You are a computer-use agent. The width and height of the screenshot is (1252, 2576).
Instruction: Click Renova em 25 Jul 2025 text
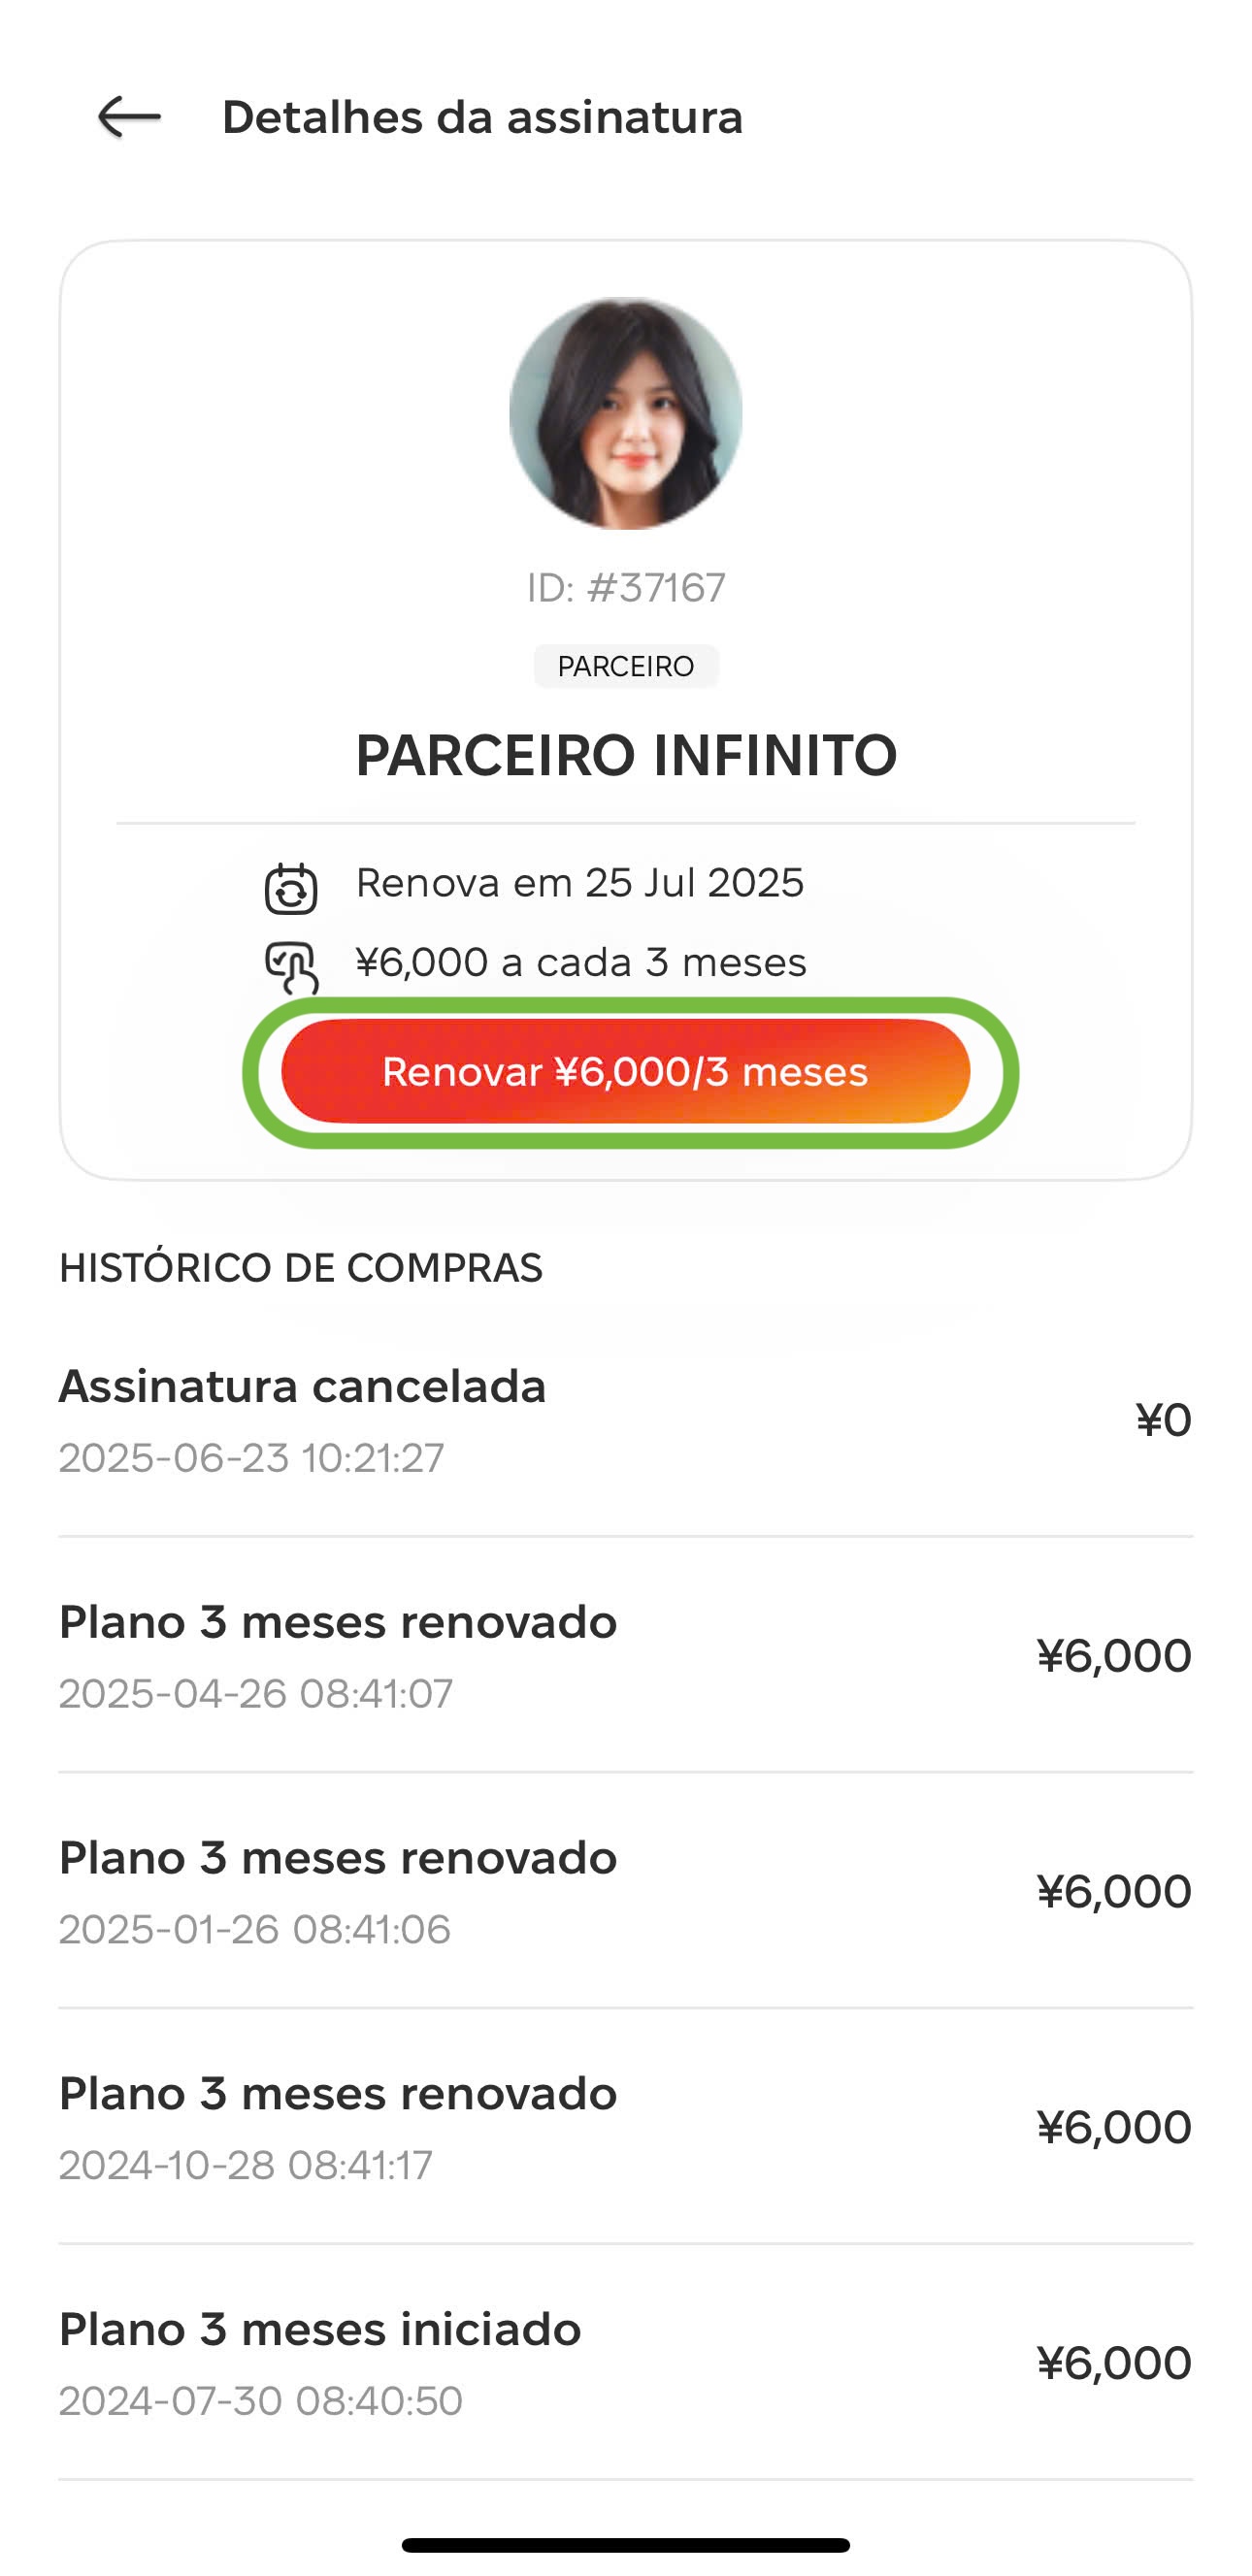(580, 883)
